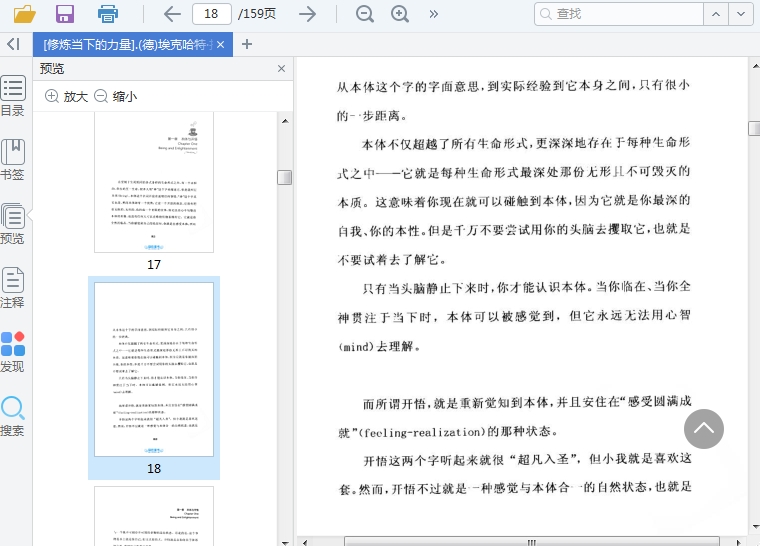Zoom out with the minus magnifier icon

tap(364, 14)
